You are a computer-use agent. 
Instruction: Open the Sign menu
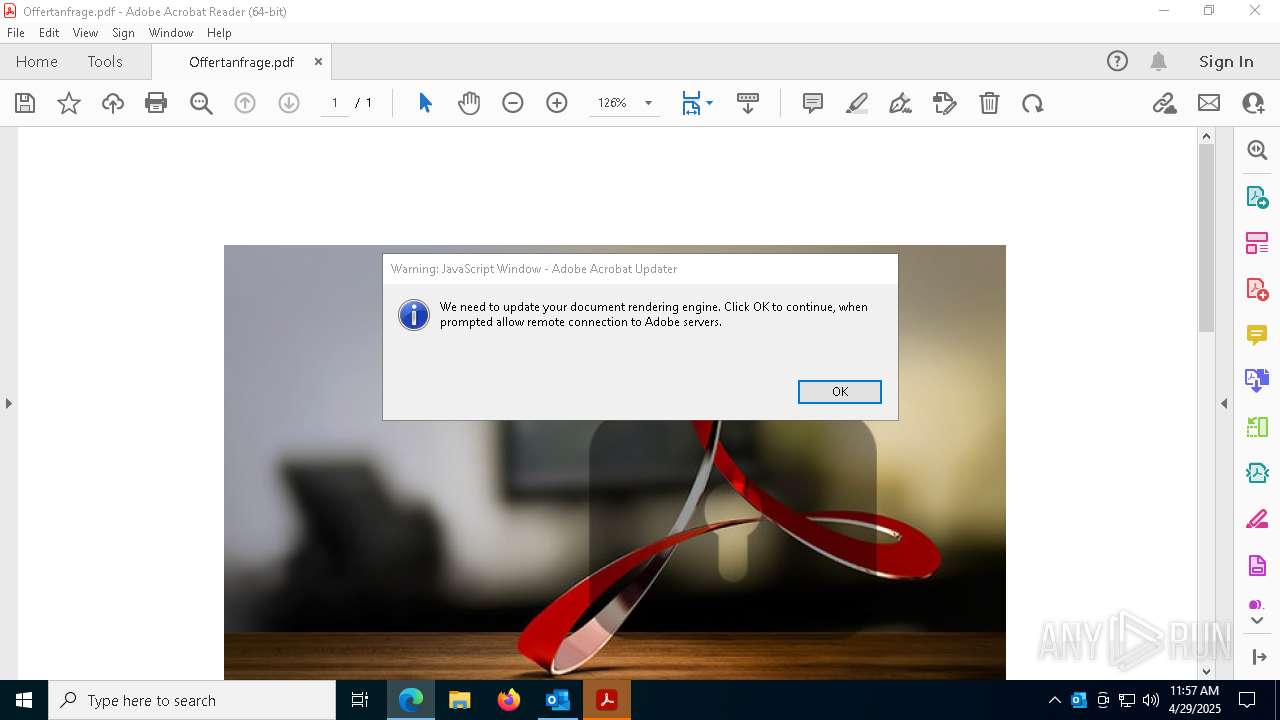click(123, 32)
